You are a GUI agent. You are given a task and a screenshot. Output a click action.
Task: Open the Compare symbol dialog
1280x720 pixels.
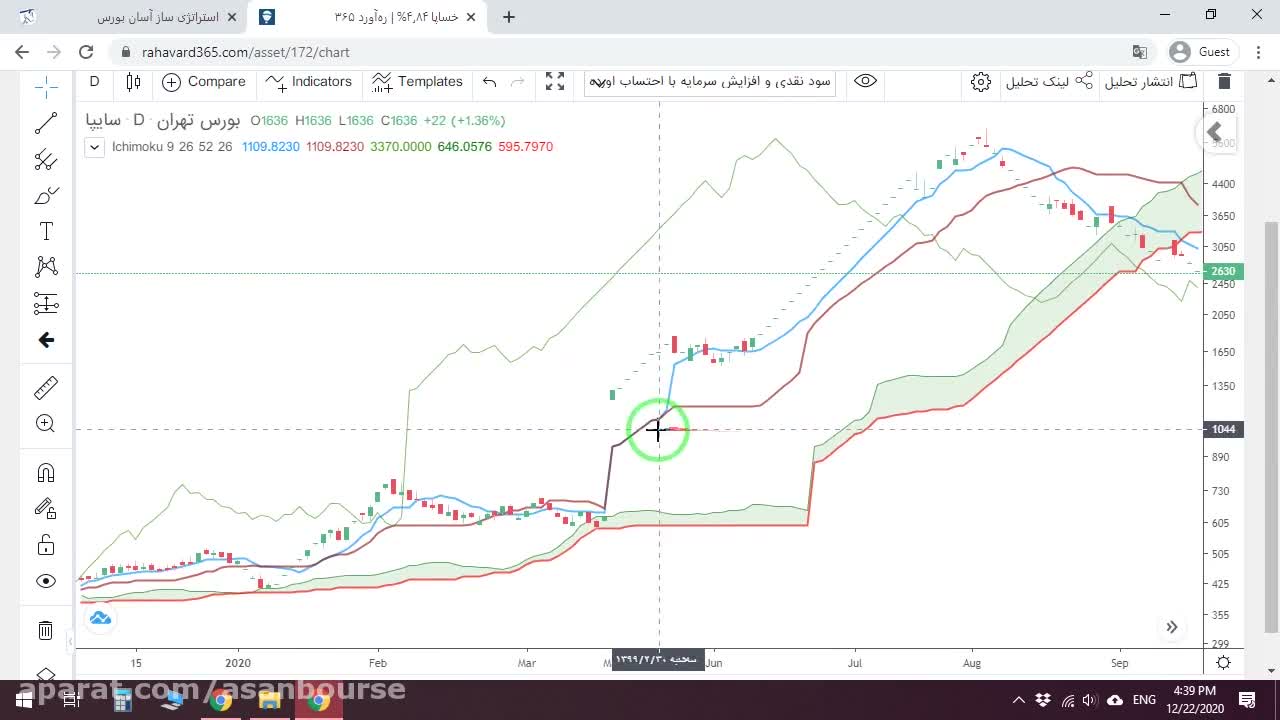click(x=204, y=82)
